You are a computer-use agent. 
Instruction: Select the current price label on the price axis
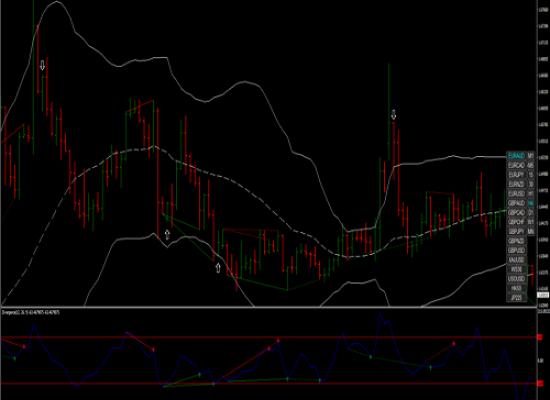coord(543,295)
